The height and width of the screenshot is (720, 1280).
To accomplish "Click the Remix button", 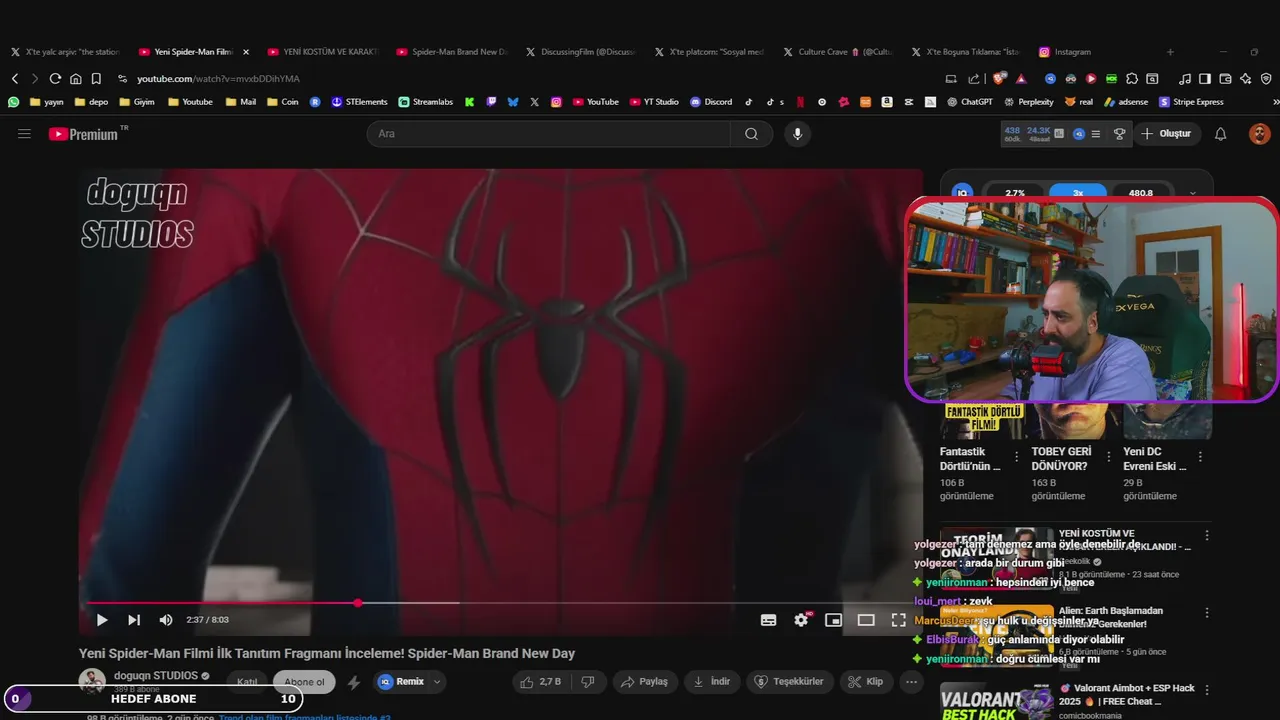I will click(x=401, y=682).
